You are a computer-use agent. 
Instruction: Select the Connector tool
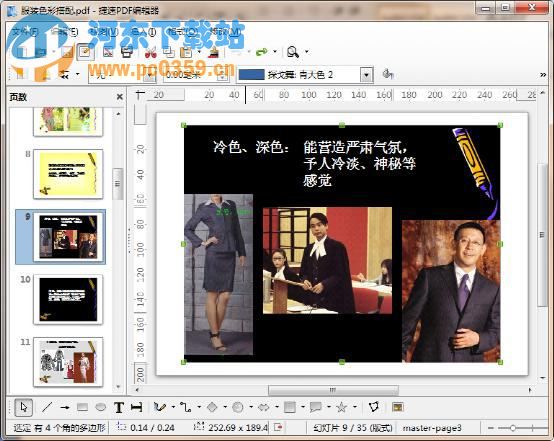[x=185, y=407]
